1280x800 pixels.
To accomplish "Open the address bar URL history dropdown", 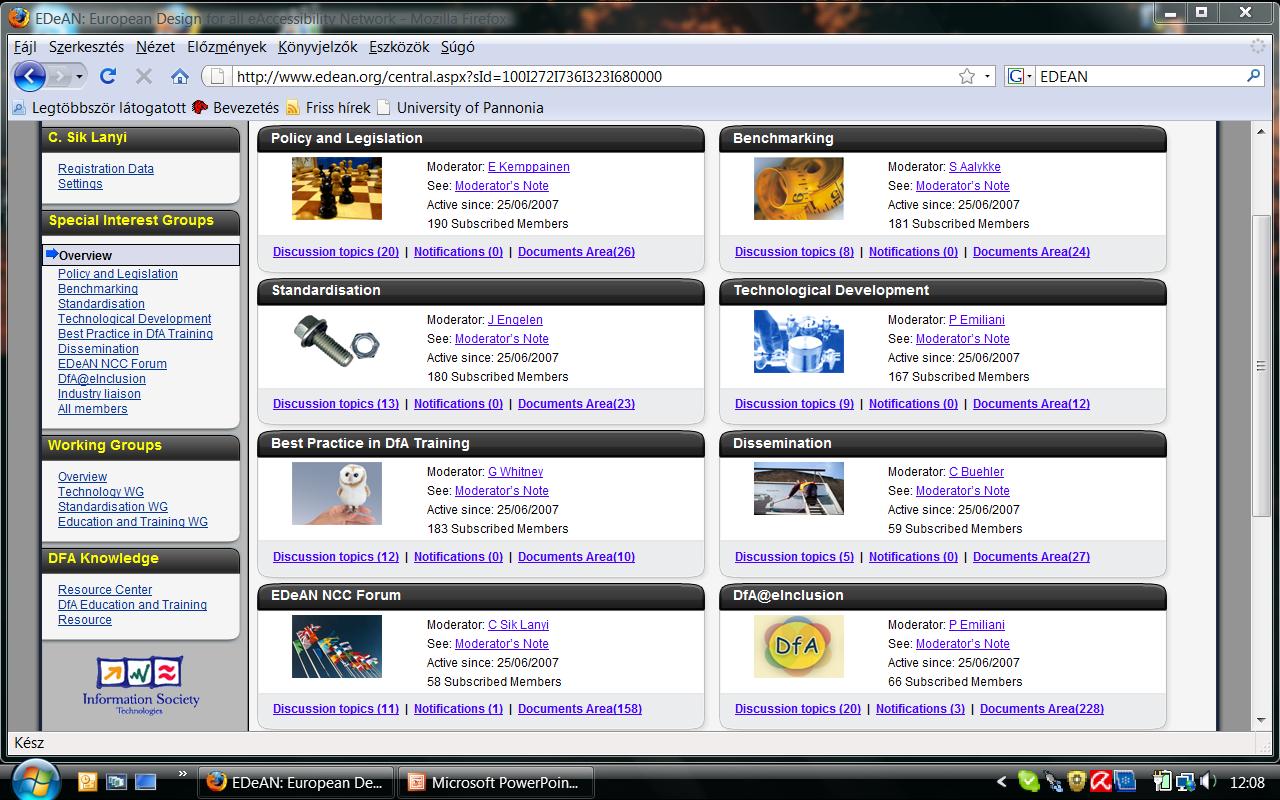I will tap(987, 76).
